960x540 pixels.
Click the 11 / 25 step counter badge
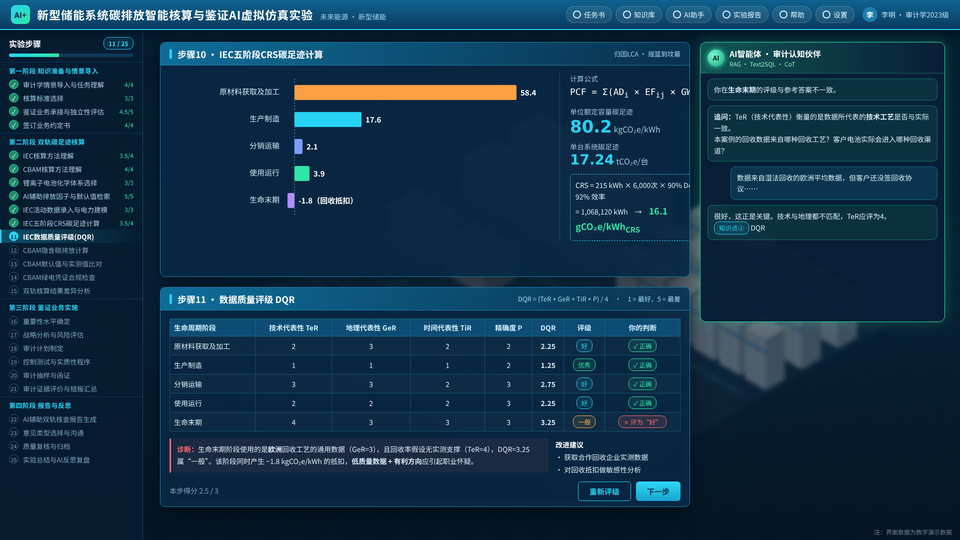[118, 43]
